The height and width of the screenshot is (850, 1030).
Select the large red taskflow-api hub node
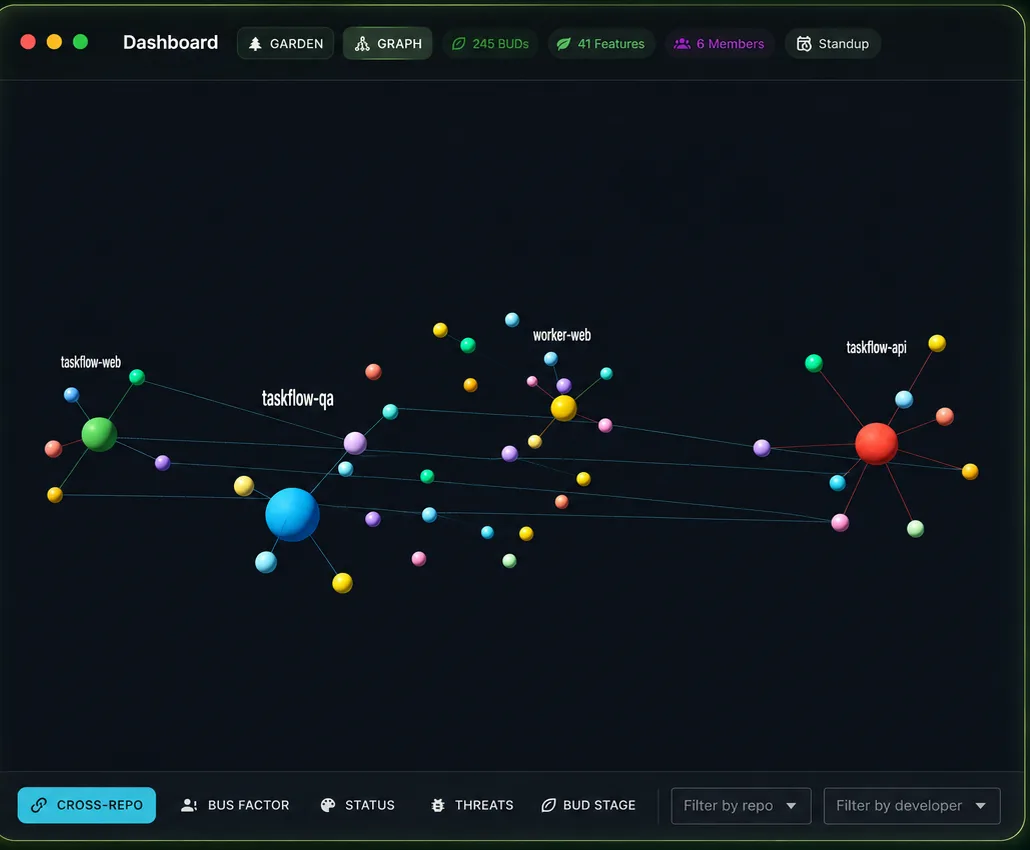pos(876,443)
